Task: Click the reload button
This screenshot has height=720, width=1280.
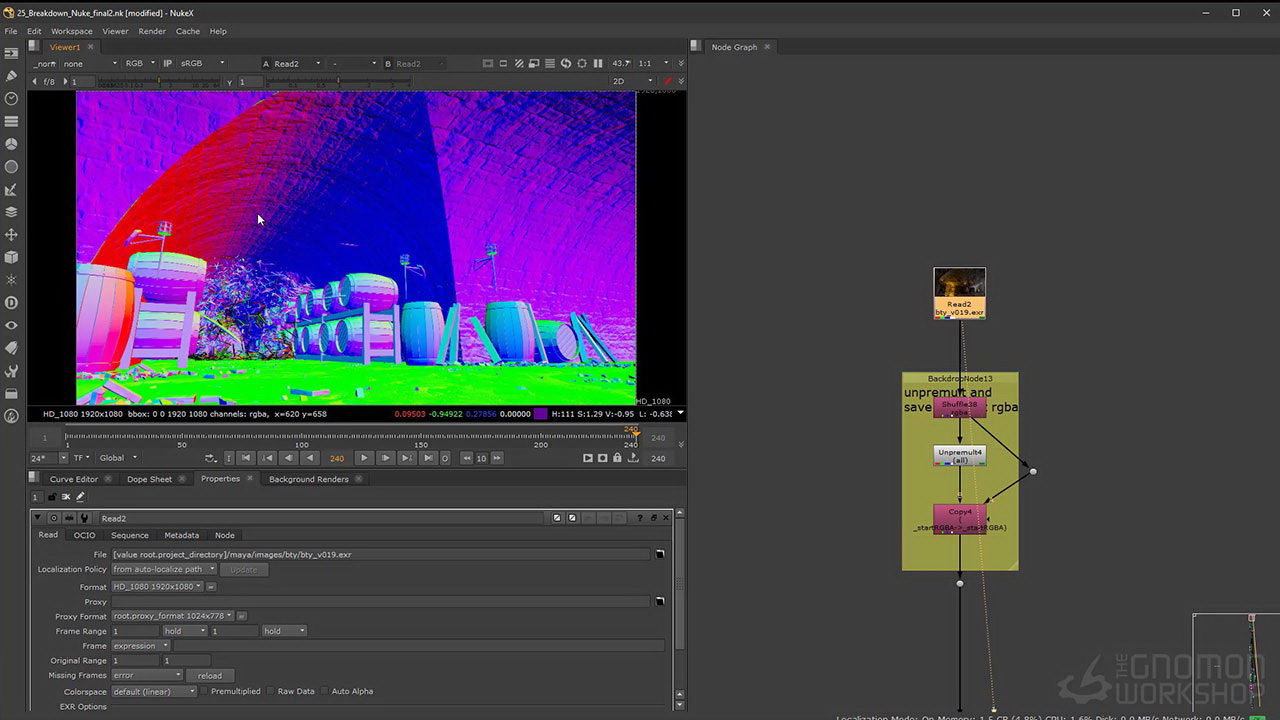Action: [x=209, y=675]
